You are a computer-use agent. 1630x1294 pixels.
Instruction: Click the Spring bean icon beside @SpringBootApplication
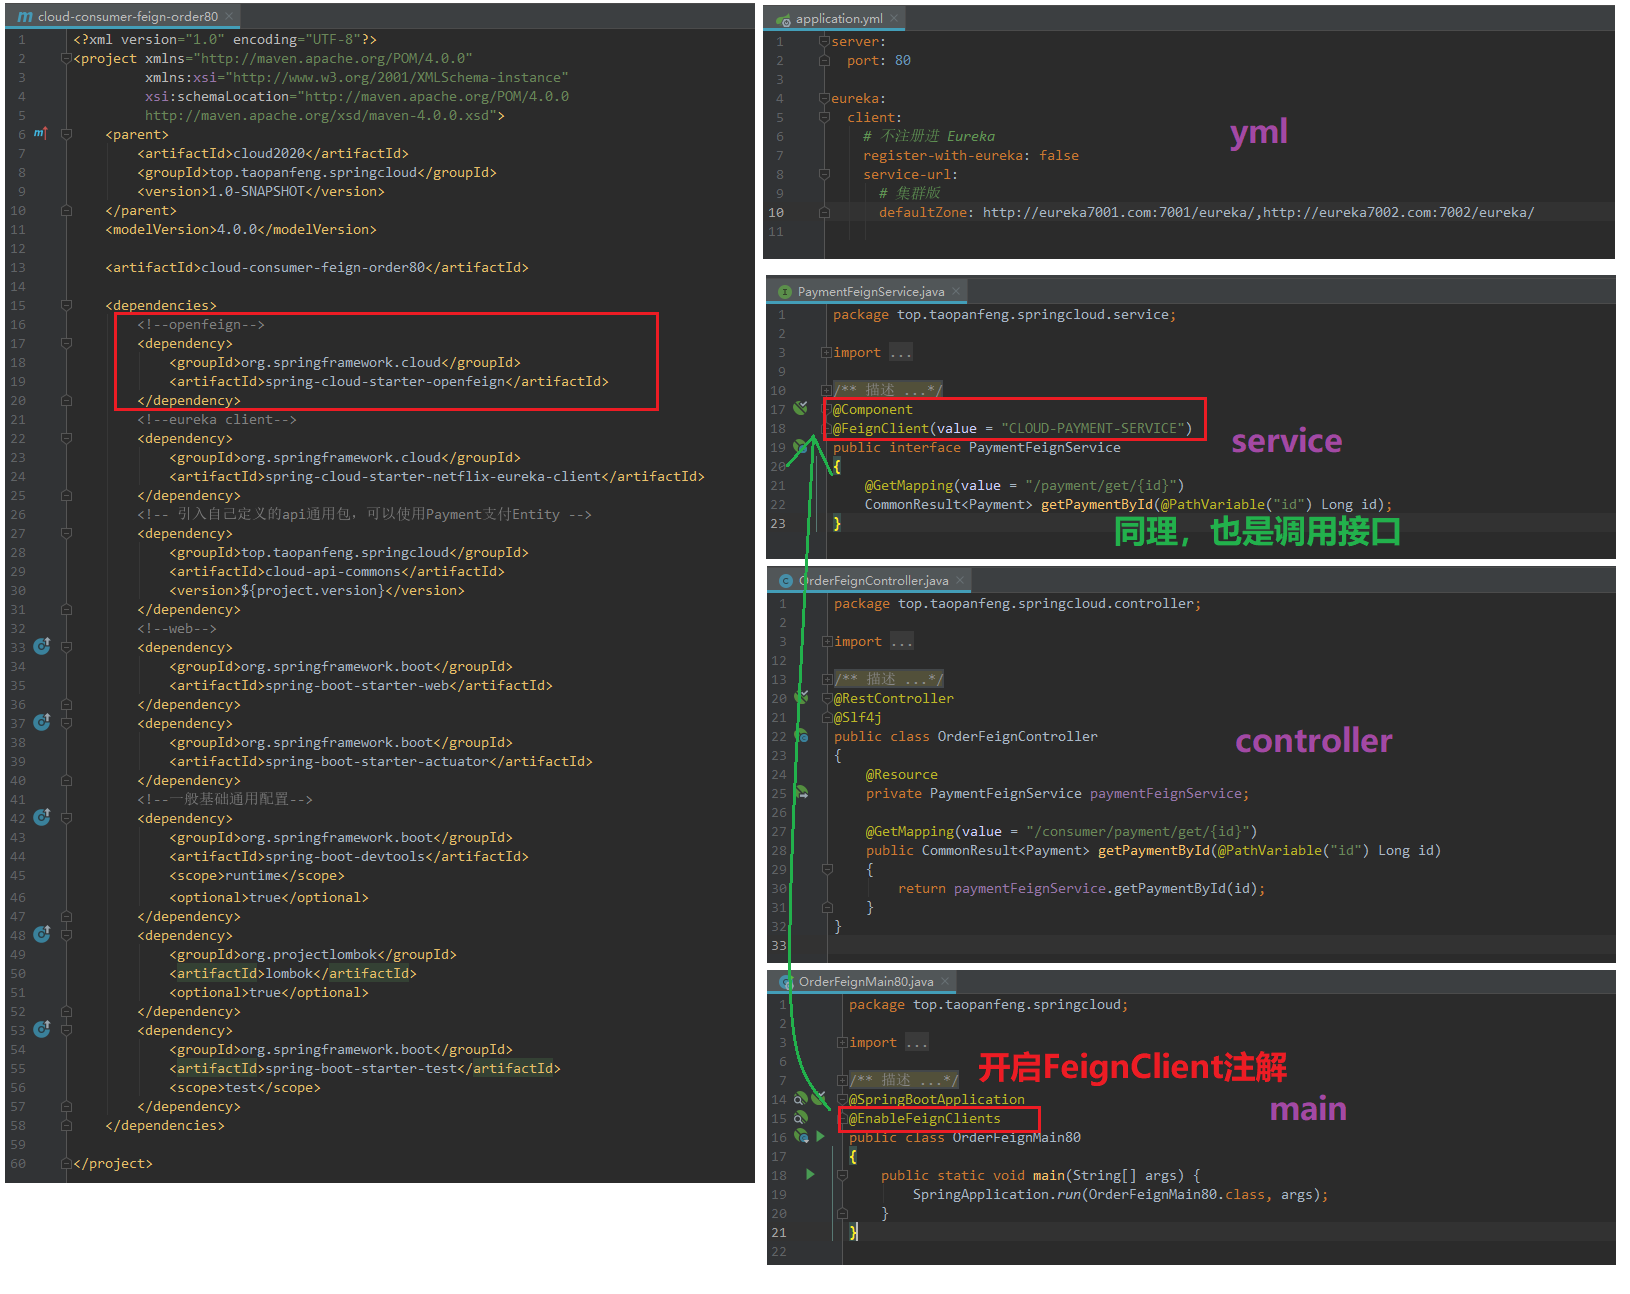(818, 1098)
